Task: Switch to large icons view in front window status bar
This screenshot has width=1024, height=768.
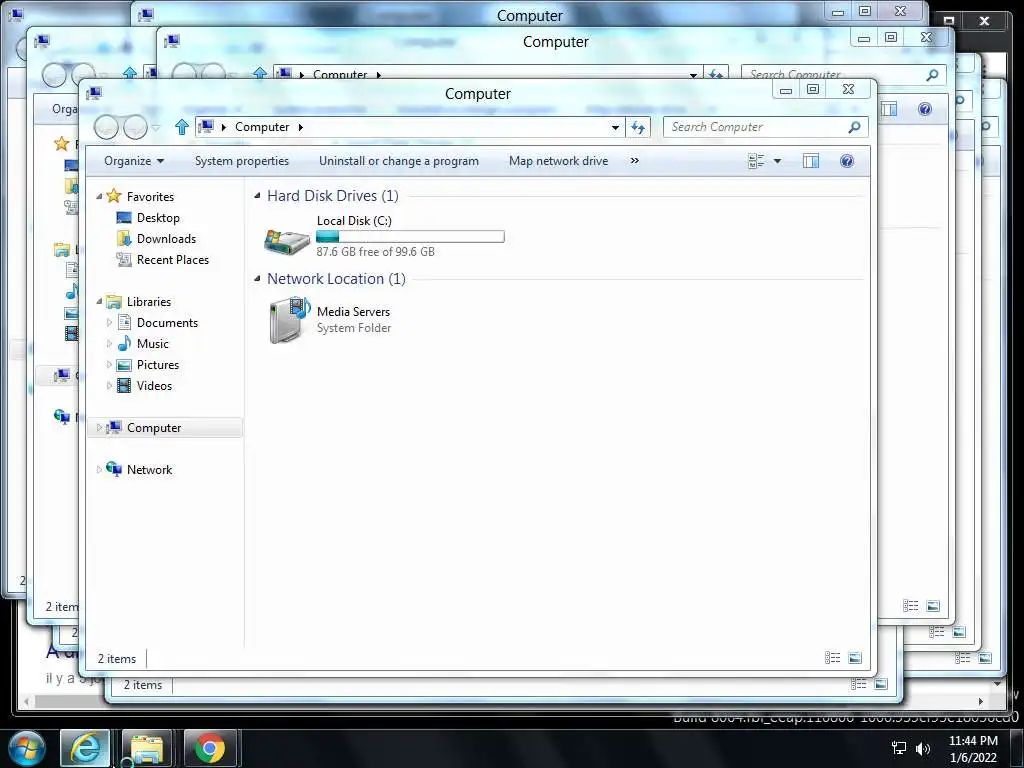Action: (x=855, y=658)
